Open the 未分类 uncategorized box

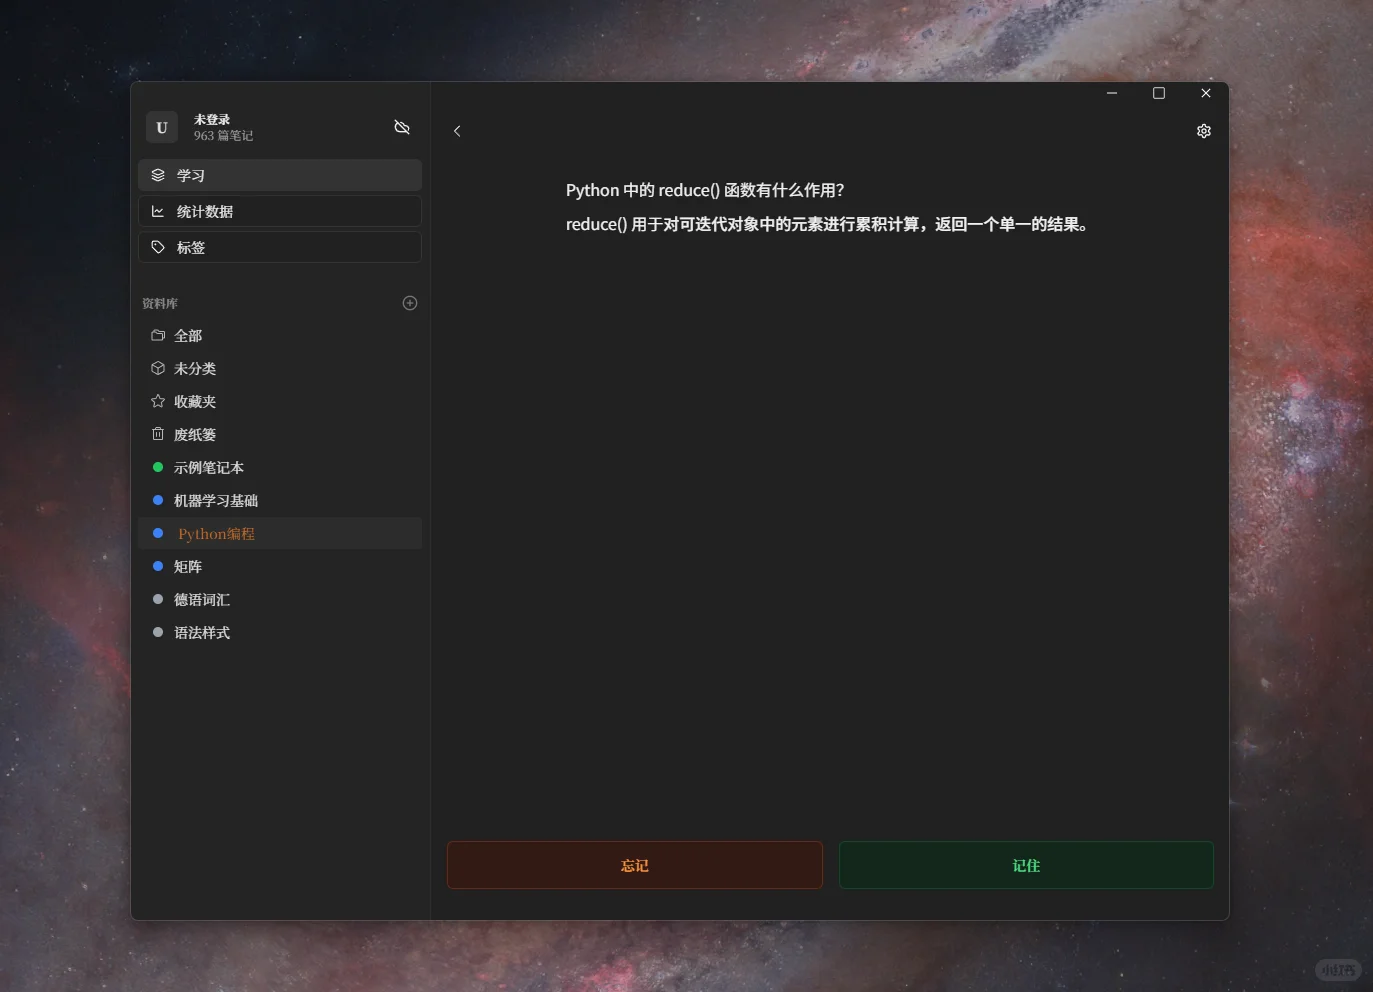[x=194, y=368]
